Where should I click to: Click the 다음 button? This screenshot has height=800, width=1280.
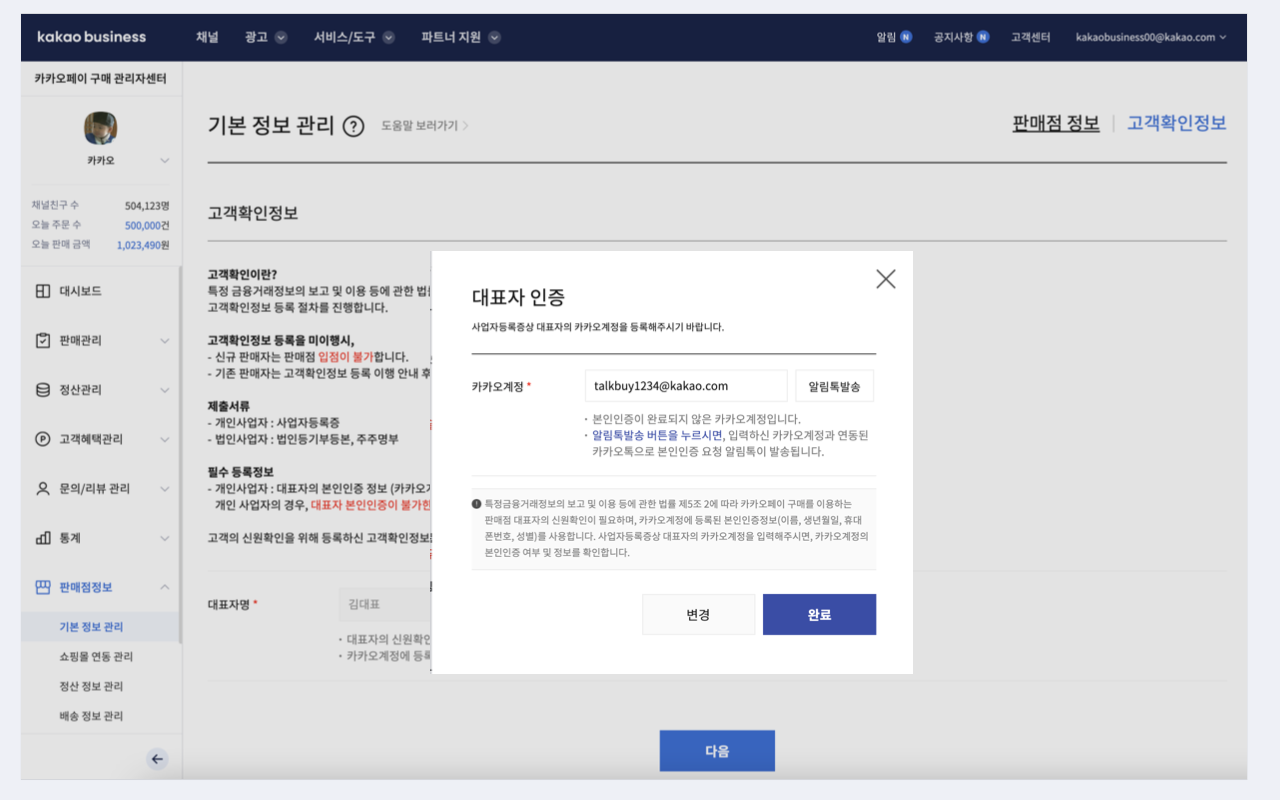point(717,751)
